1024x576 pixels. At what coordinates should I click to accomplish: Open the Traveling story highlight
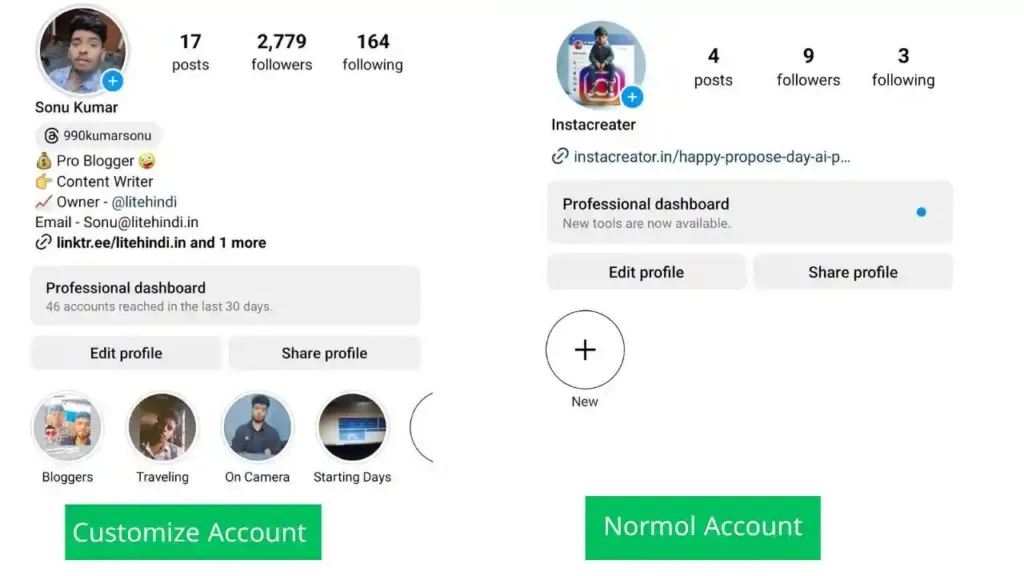point(162,427)
